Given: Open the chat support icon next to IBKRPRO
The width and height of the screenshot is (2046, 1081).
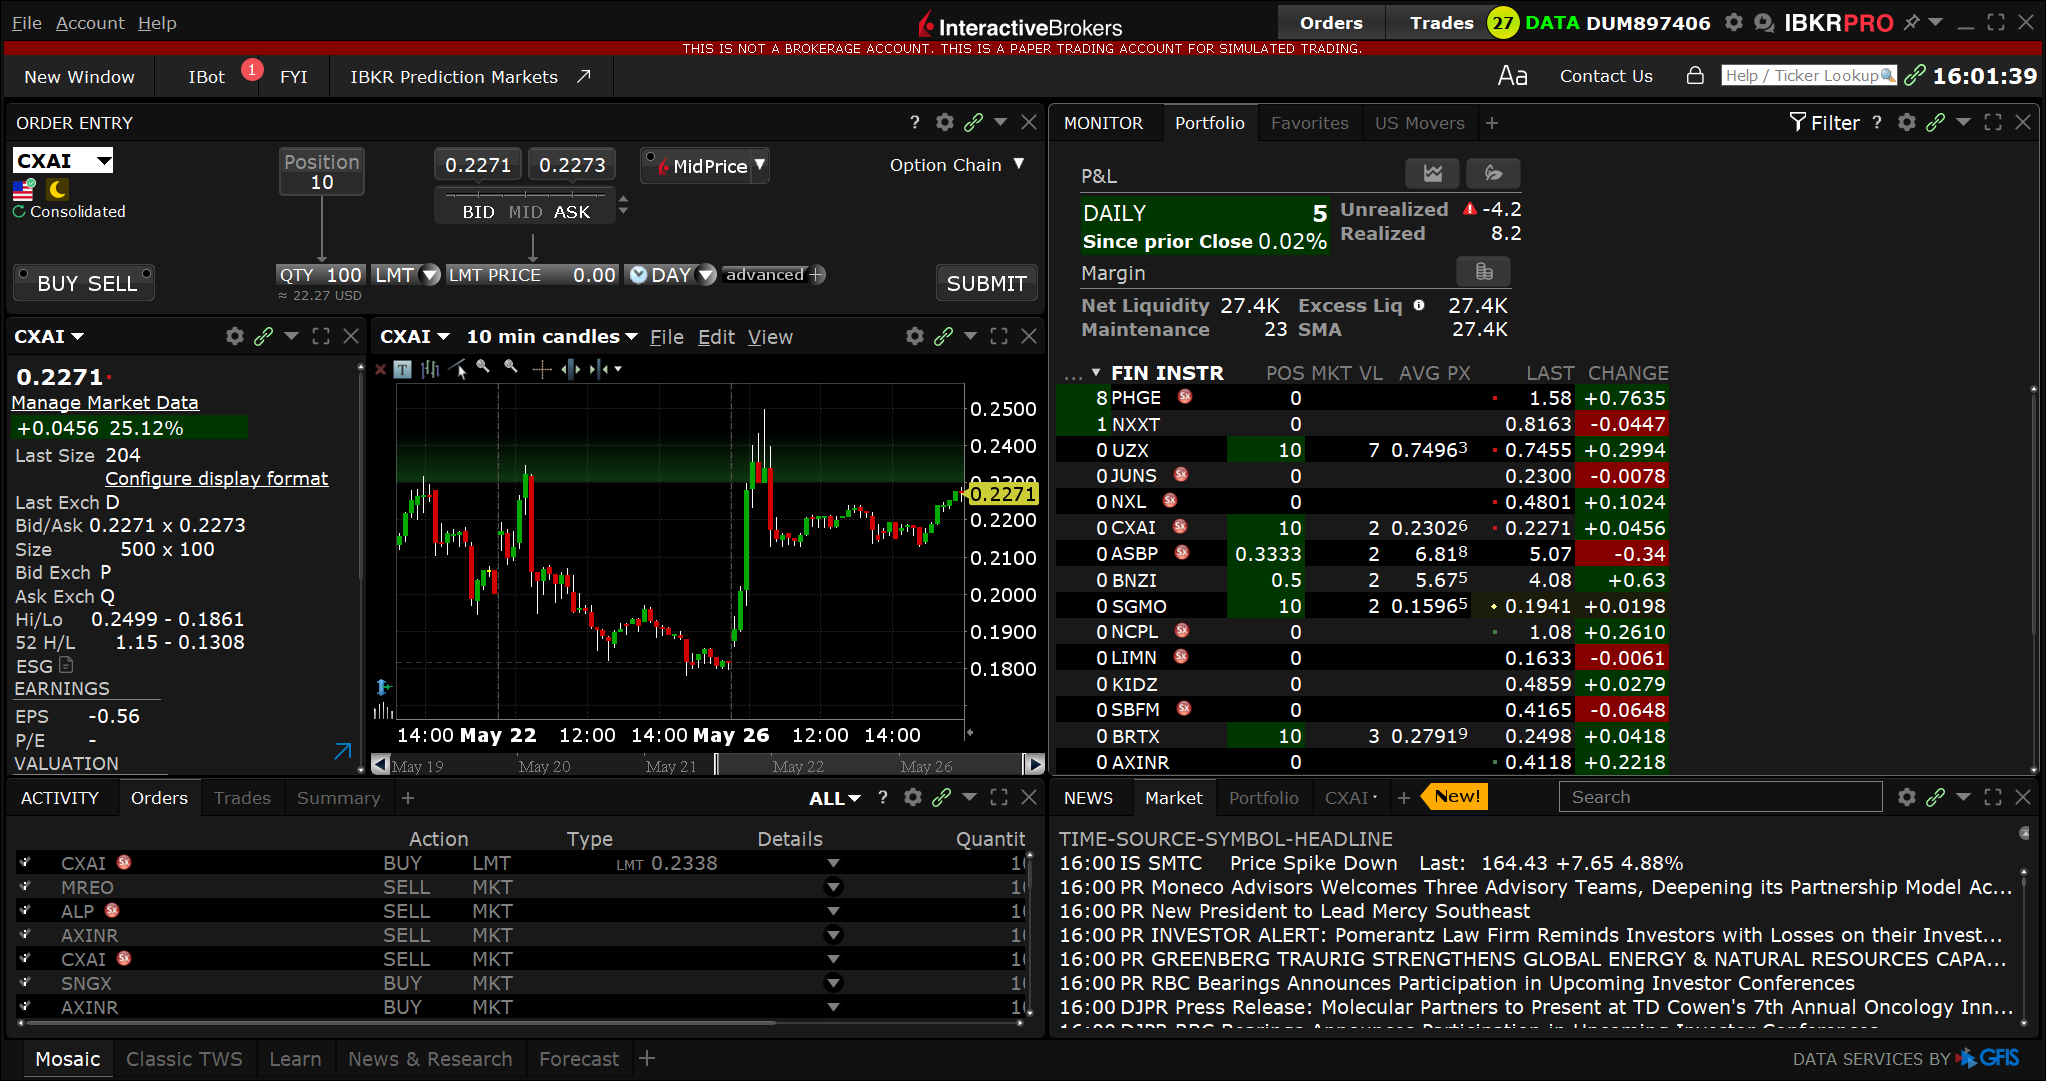Looking at the screenshot, I should [1764, 22].
